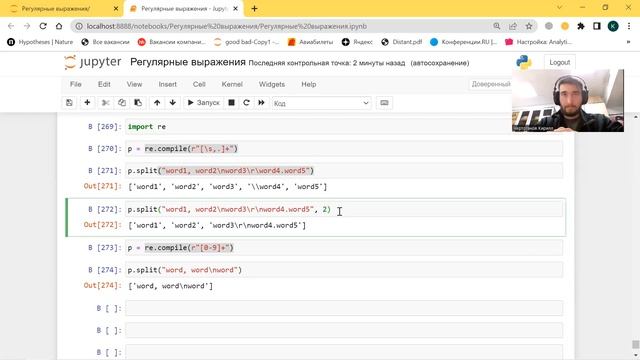
Task: Open tab search chevron in title bar
Action: pyautogui.click(x=559, y=8)
